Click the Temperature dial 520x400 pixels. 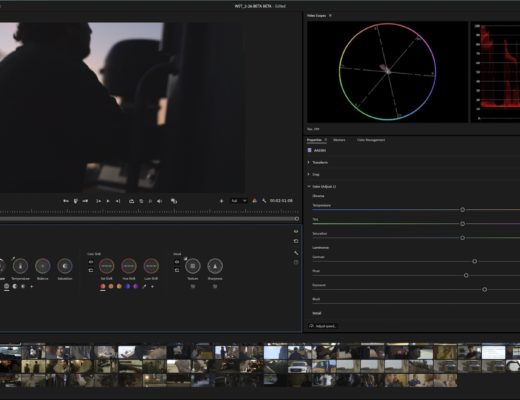point(20,266)
